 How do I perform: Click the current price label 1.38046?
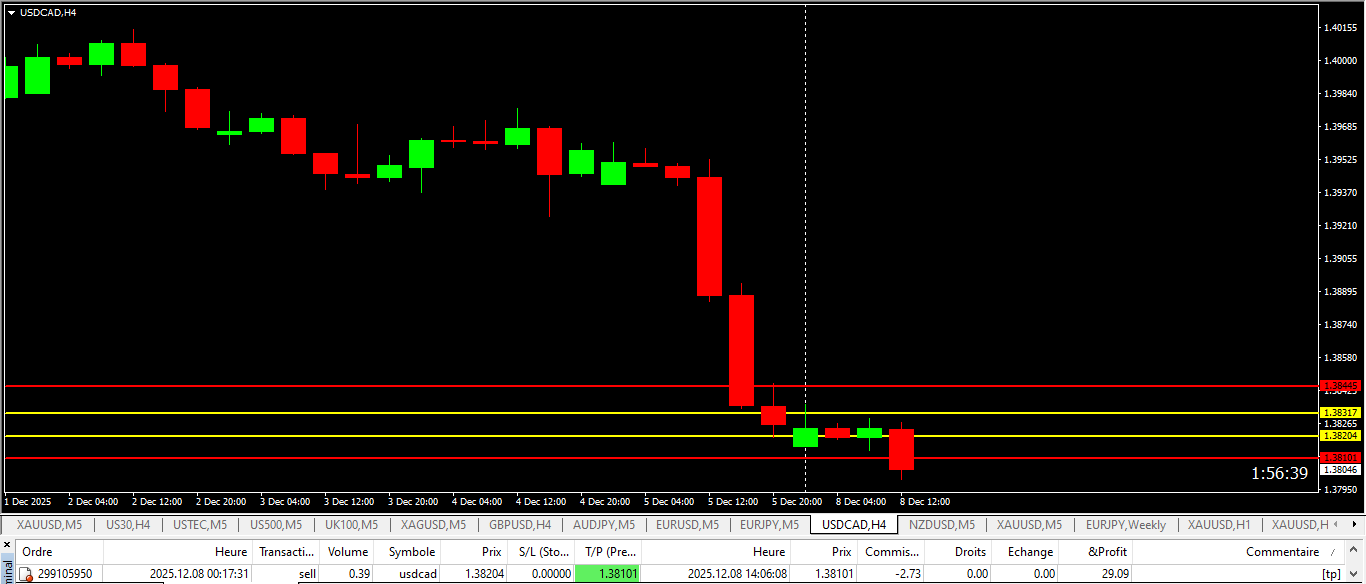point(1341,470)
